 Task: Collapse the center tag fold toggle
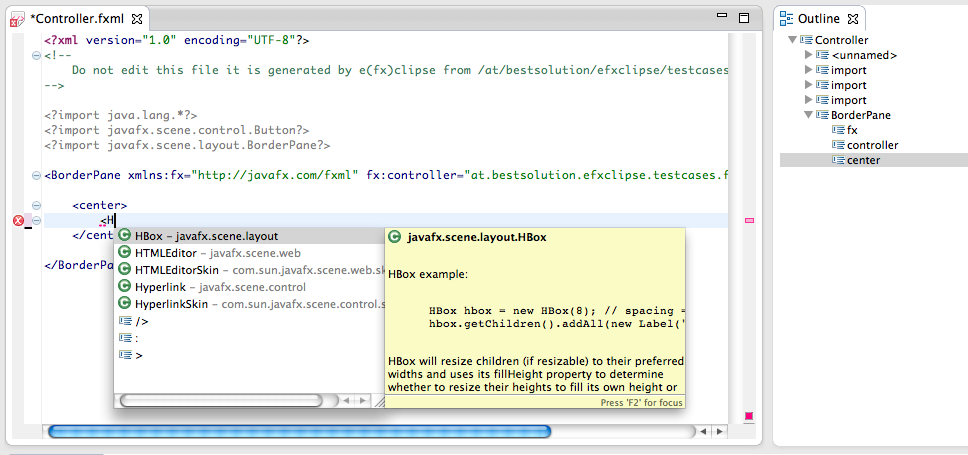point(36,205)
